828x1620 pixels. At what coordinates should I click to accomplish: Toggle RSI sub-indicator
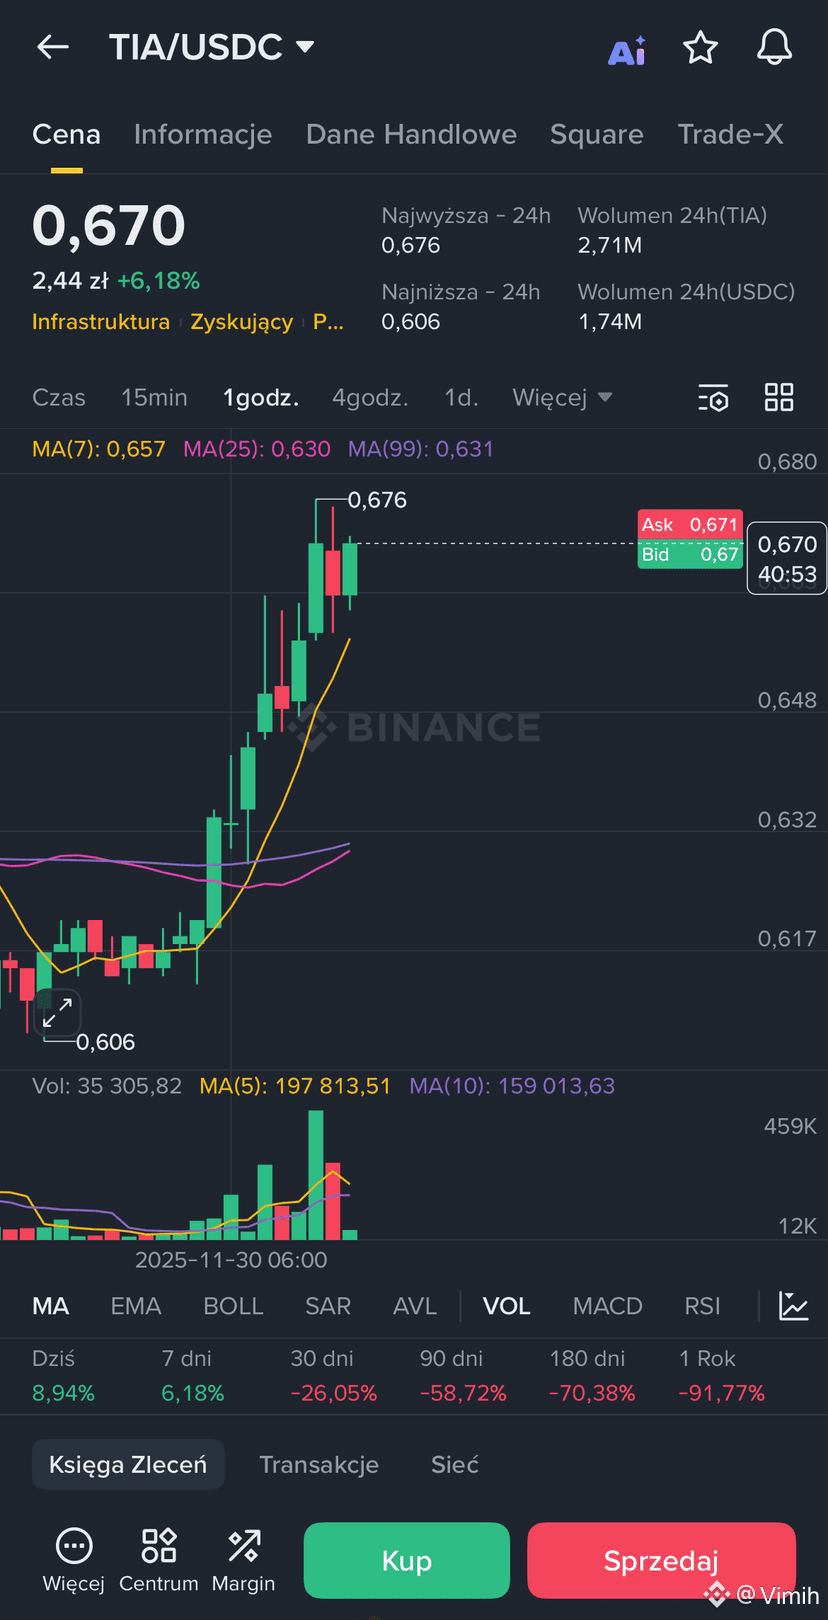pos(702,1306)
